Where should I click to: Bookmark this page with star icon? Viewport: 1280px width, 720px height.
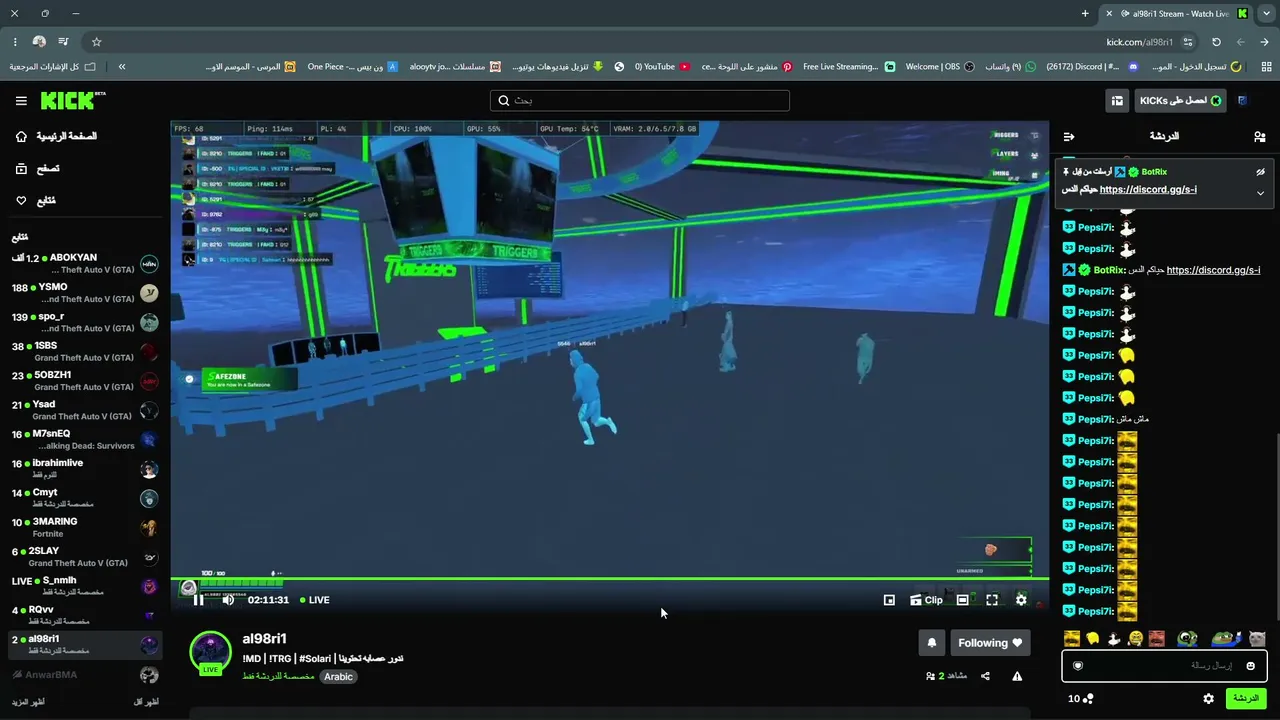point(96,42)
